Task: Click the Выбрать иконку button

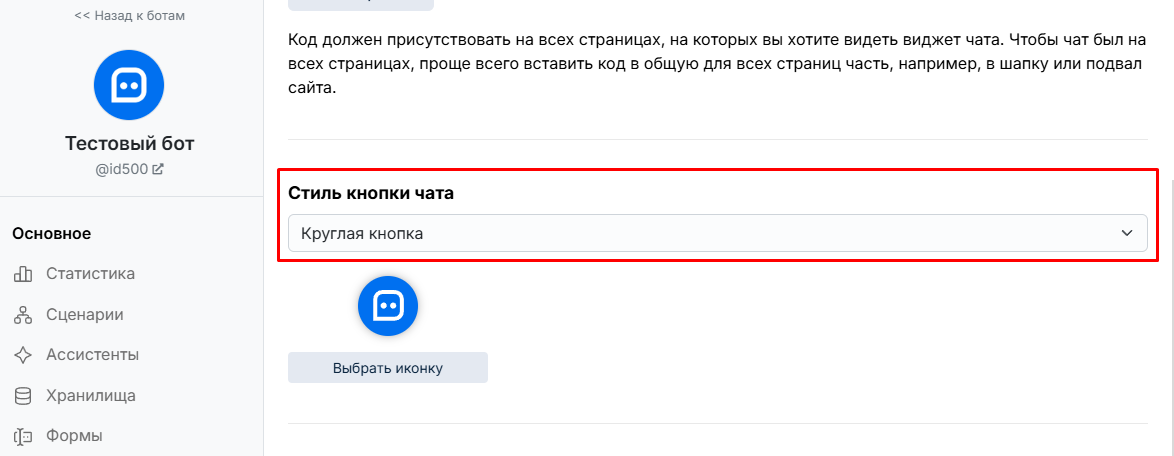Action: point(388,368)
